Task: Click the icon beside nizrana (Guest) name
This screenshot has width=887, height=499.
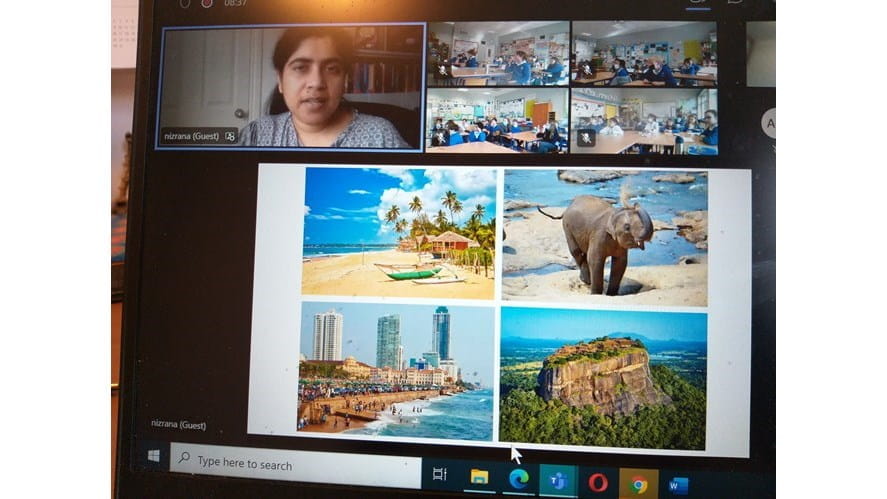Action: [x=230, y=136]
